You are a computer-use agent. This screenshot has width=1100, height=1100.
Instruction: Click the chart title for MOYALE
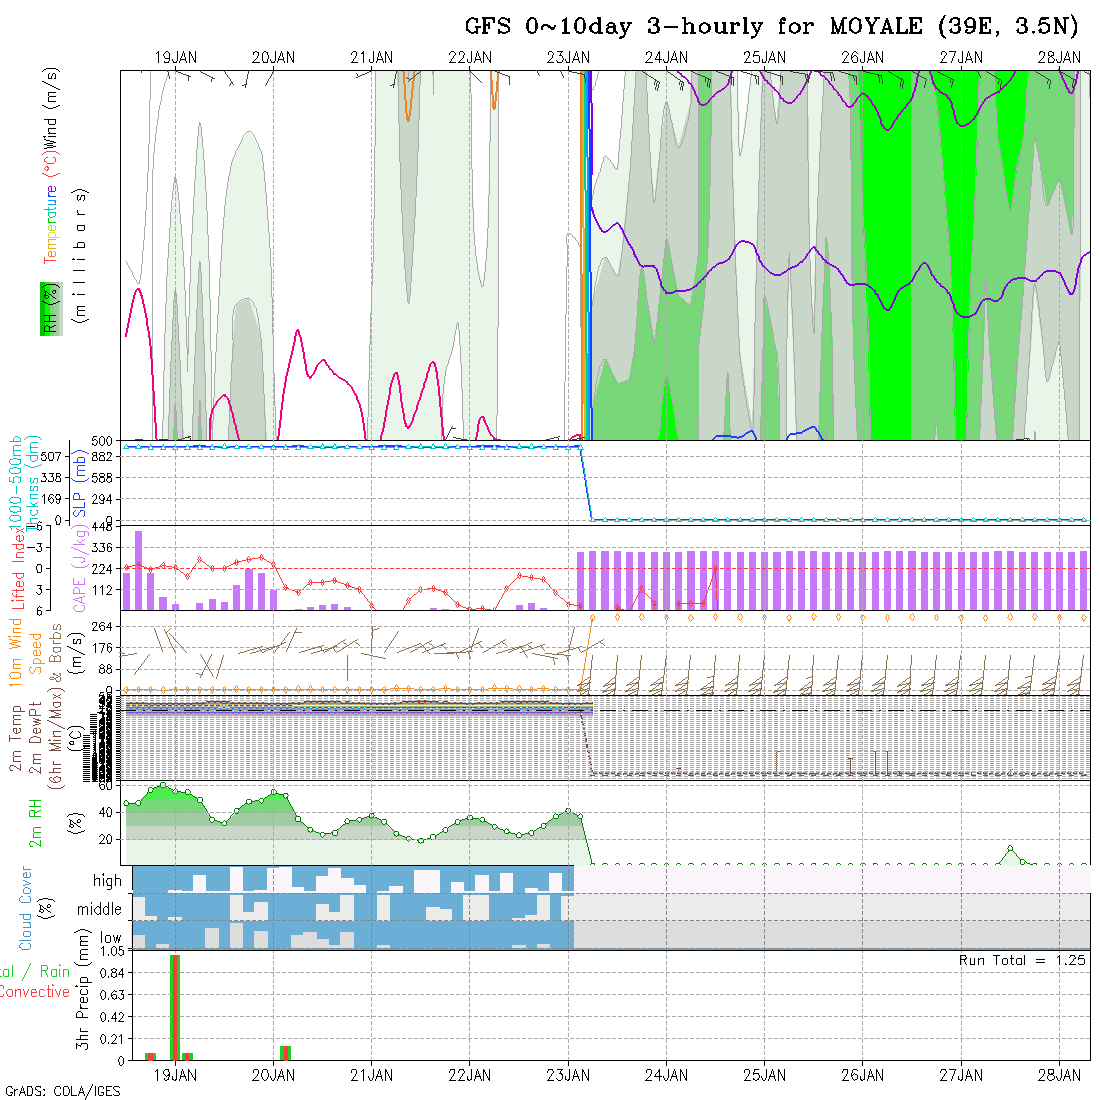(772, 27)
